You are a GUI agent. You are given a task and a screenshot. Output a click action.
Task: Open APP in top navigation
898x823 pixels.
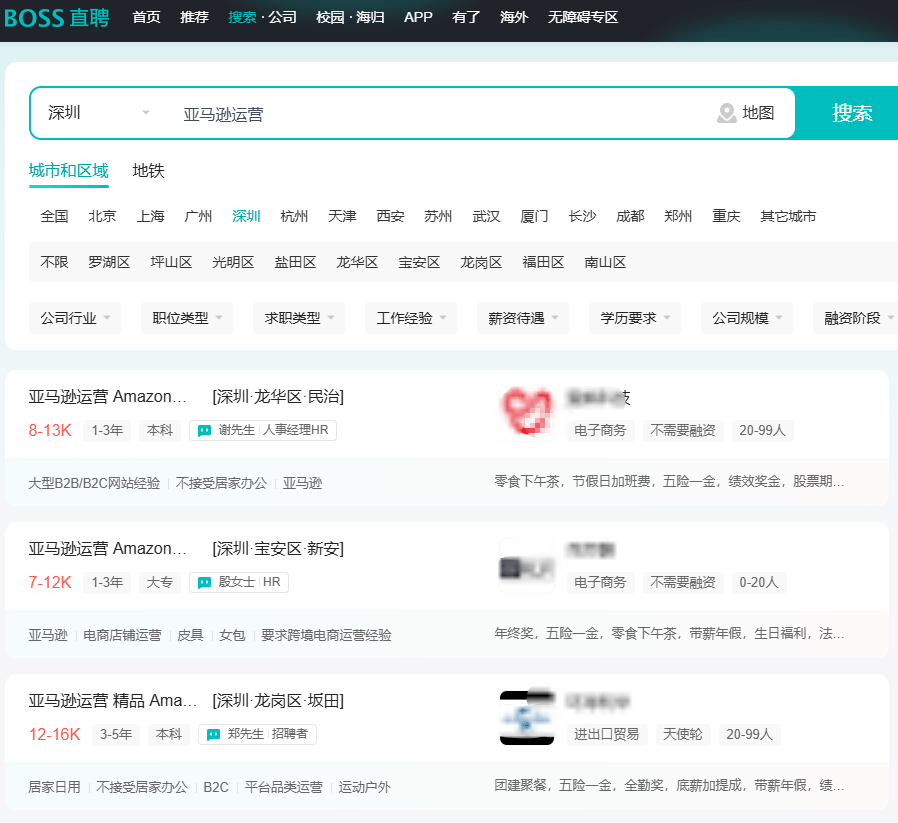[418, 17]
